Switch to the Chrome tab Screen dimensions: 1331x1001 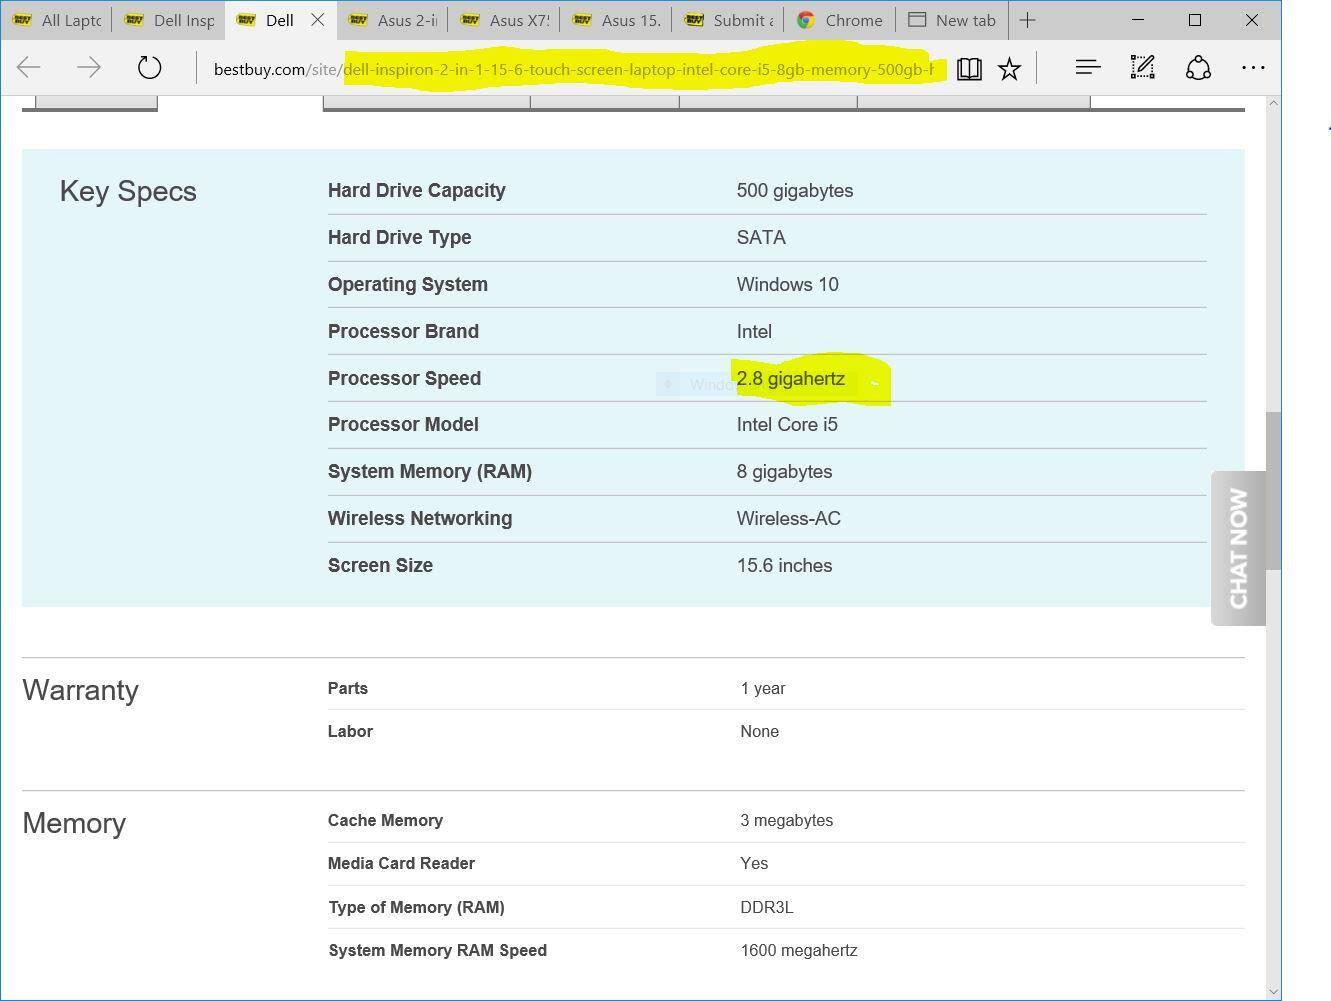(x=841, y=20)
